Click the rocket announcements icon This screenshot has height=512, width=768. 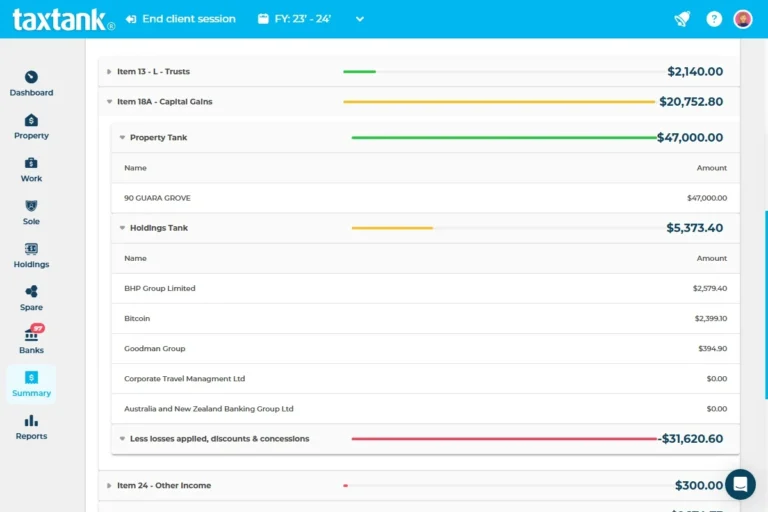682,19
